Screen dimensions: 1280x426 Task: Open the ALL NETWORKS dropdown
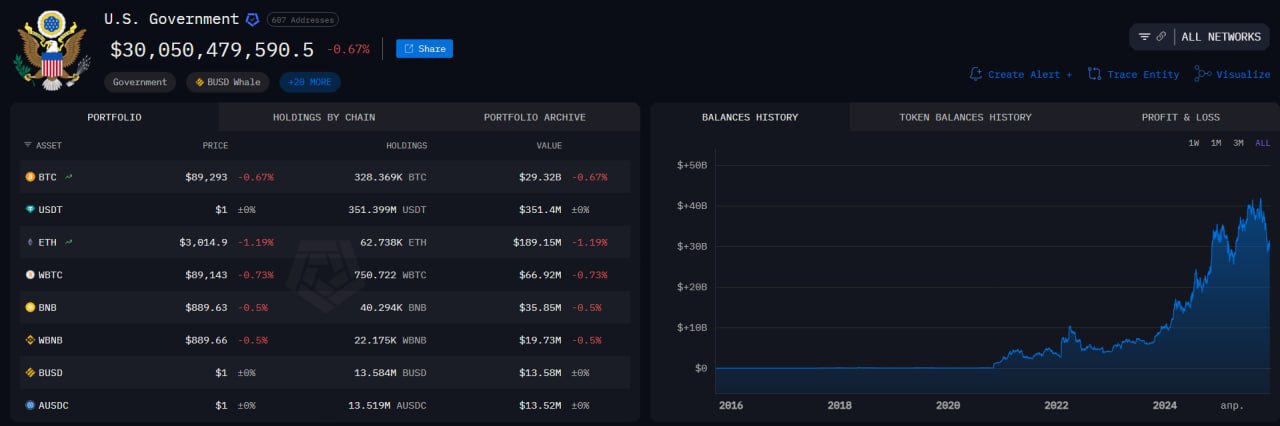[x=1221, y=37]
